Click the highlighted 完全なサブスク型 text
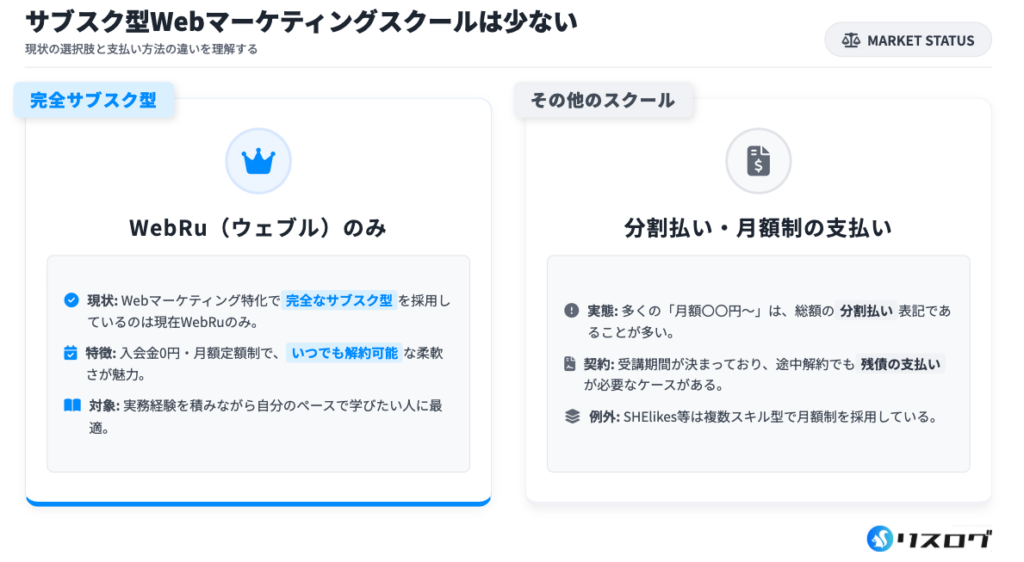This screenshot has height=562, width=1024. (x=339, y=300)
